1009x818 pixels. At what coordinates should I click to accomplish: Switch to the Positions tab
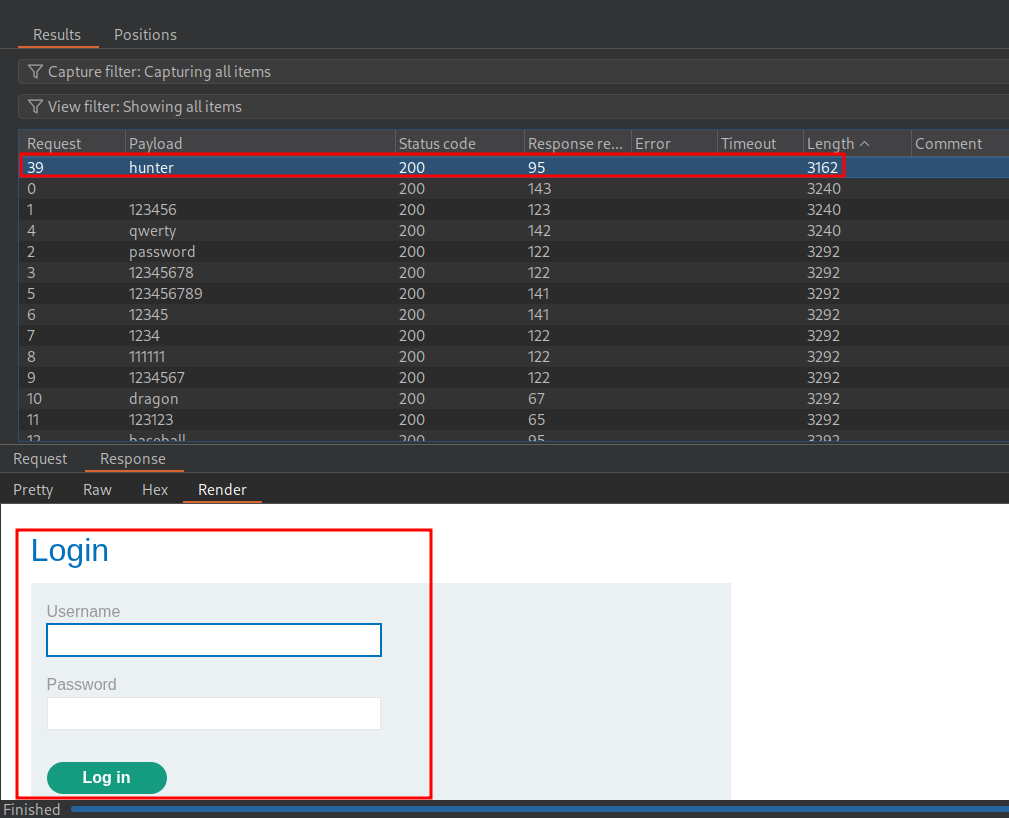click(x=145, y=35)
